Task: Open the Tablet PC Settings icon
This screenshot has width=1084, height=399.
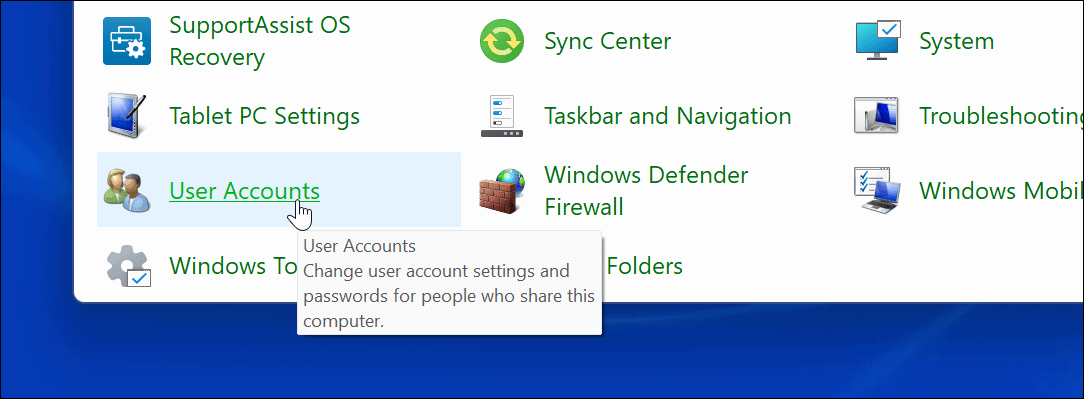Action: 127,115
